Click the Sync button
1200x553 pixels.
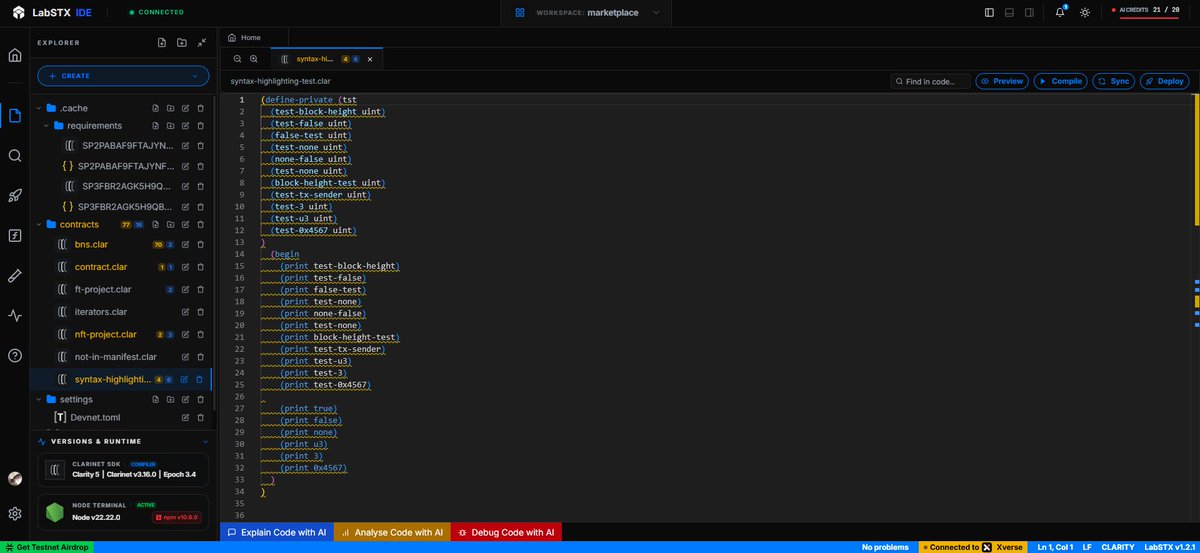[1113, 81]
